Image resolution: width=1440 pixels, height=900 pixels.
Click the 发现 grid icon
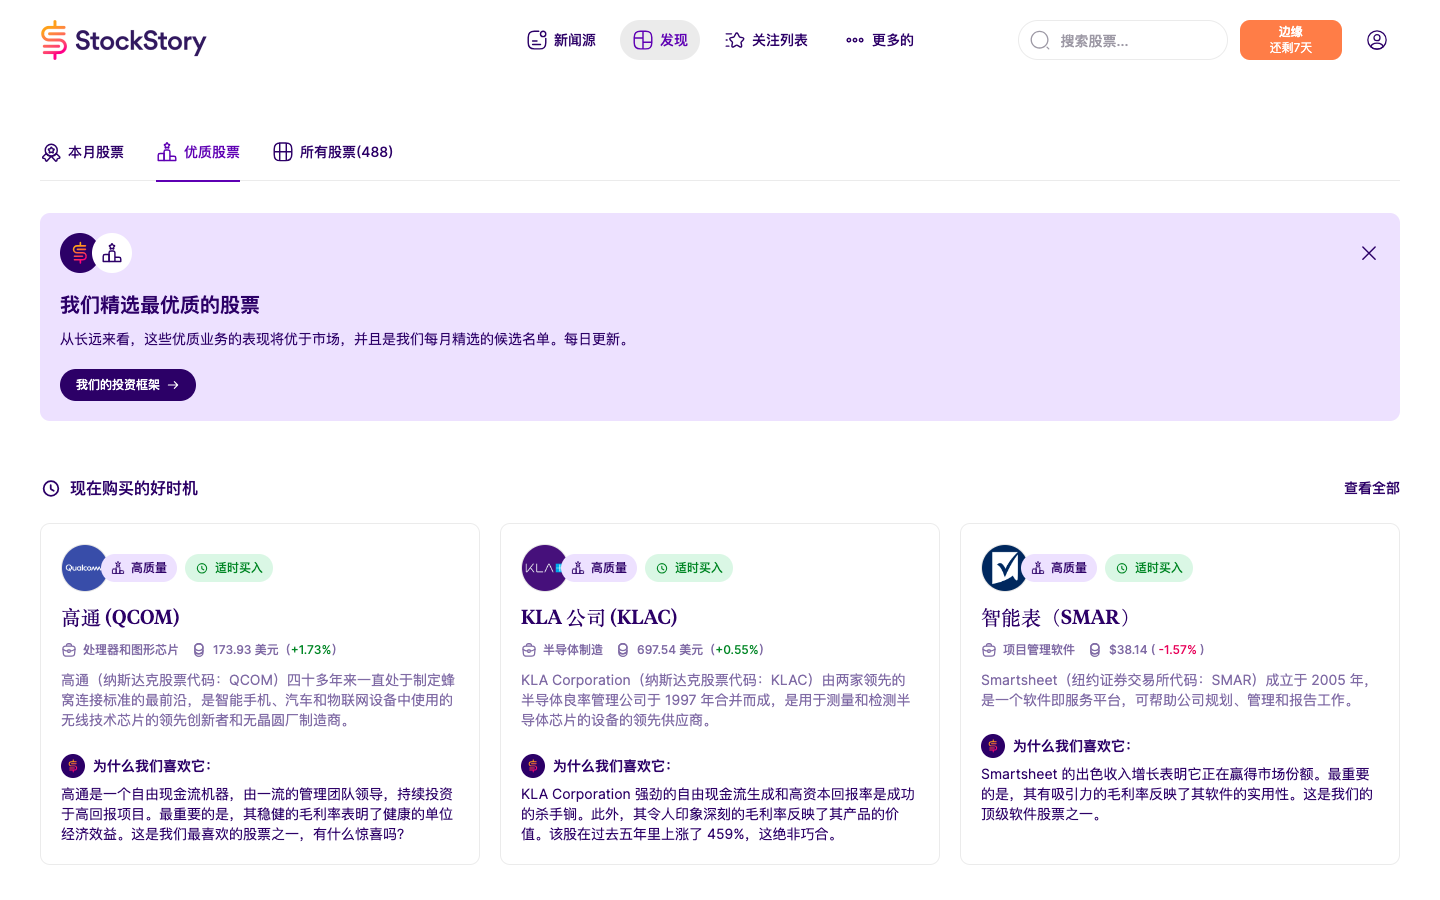(643, 40)
